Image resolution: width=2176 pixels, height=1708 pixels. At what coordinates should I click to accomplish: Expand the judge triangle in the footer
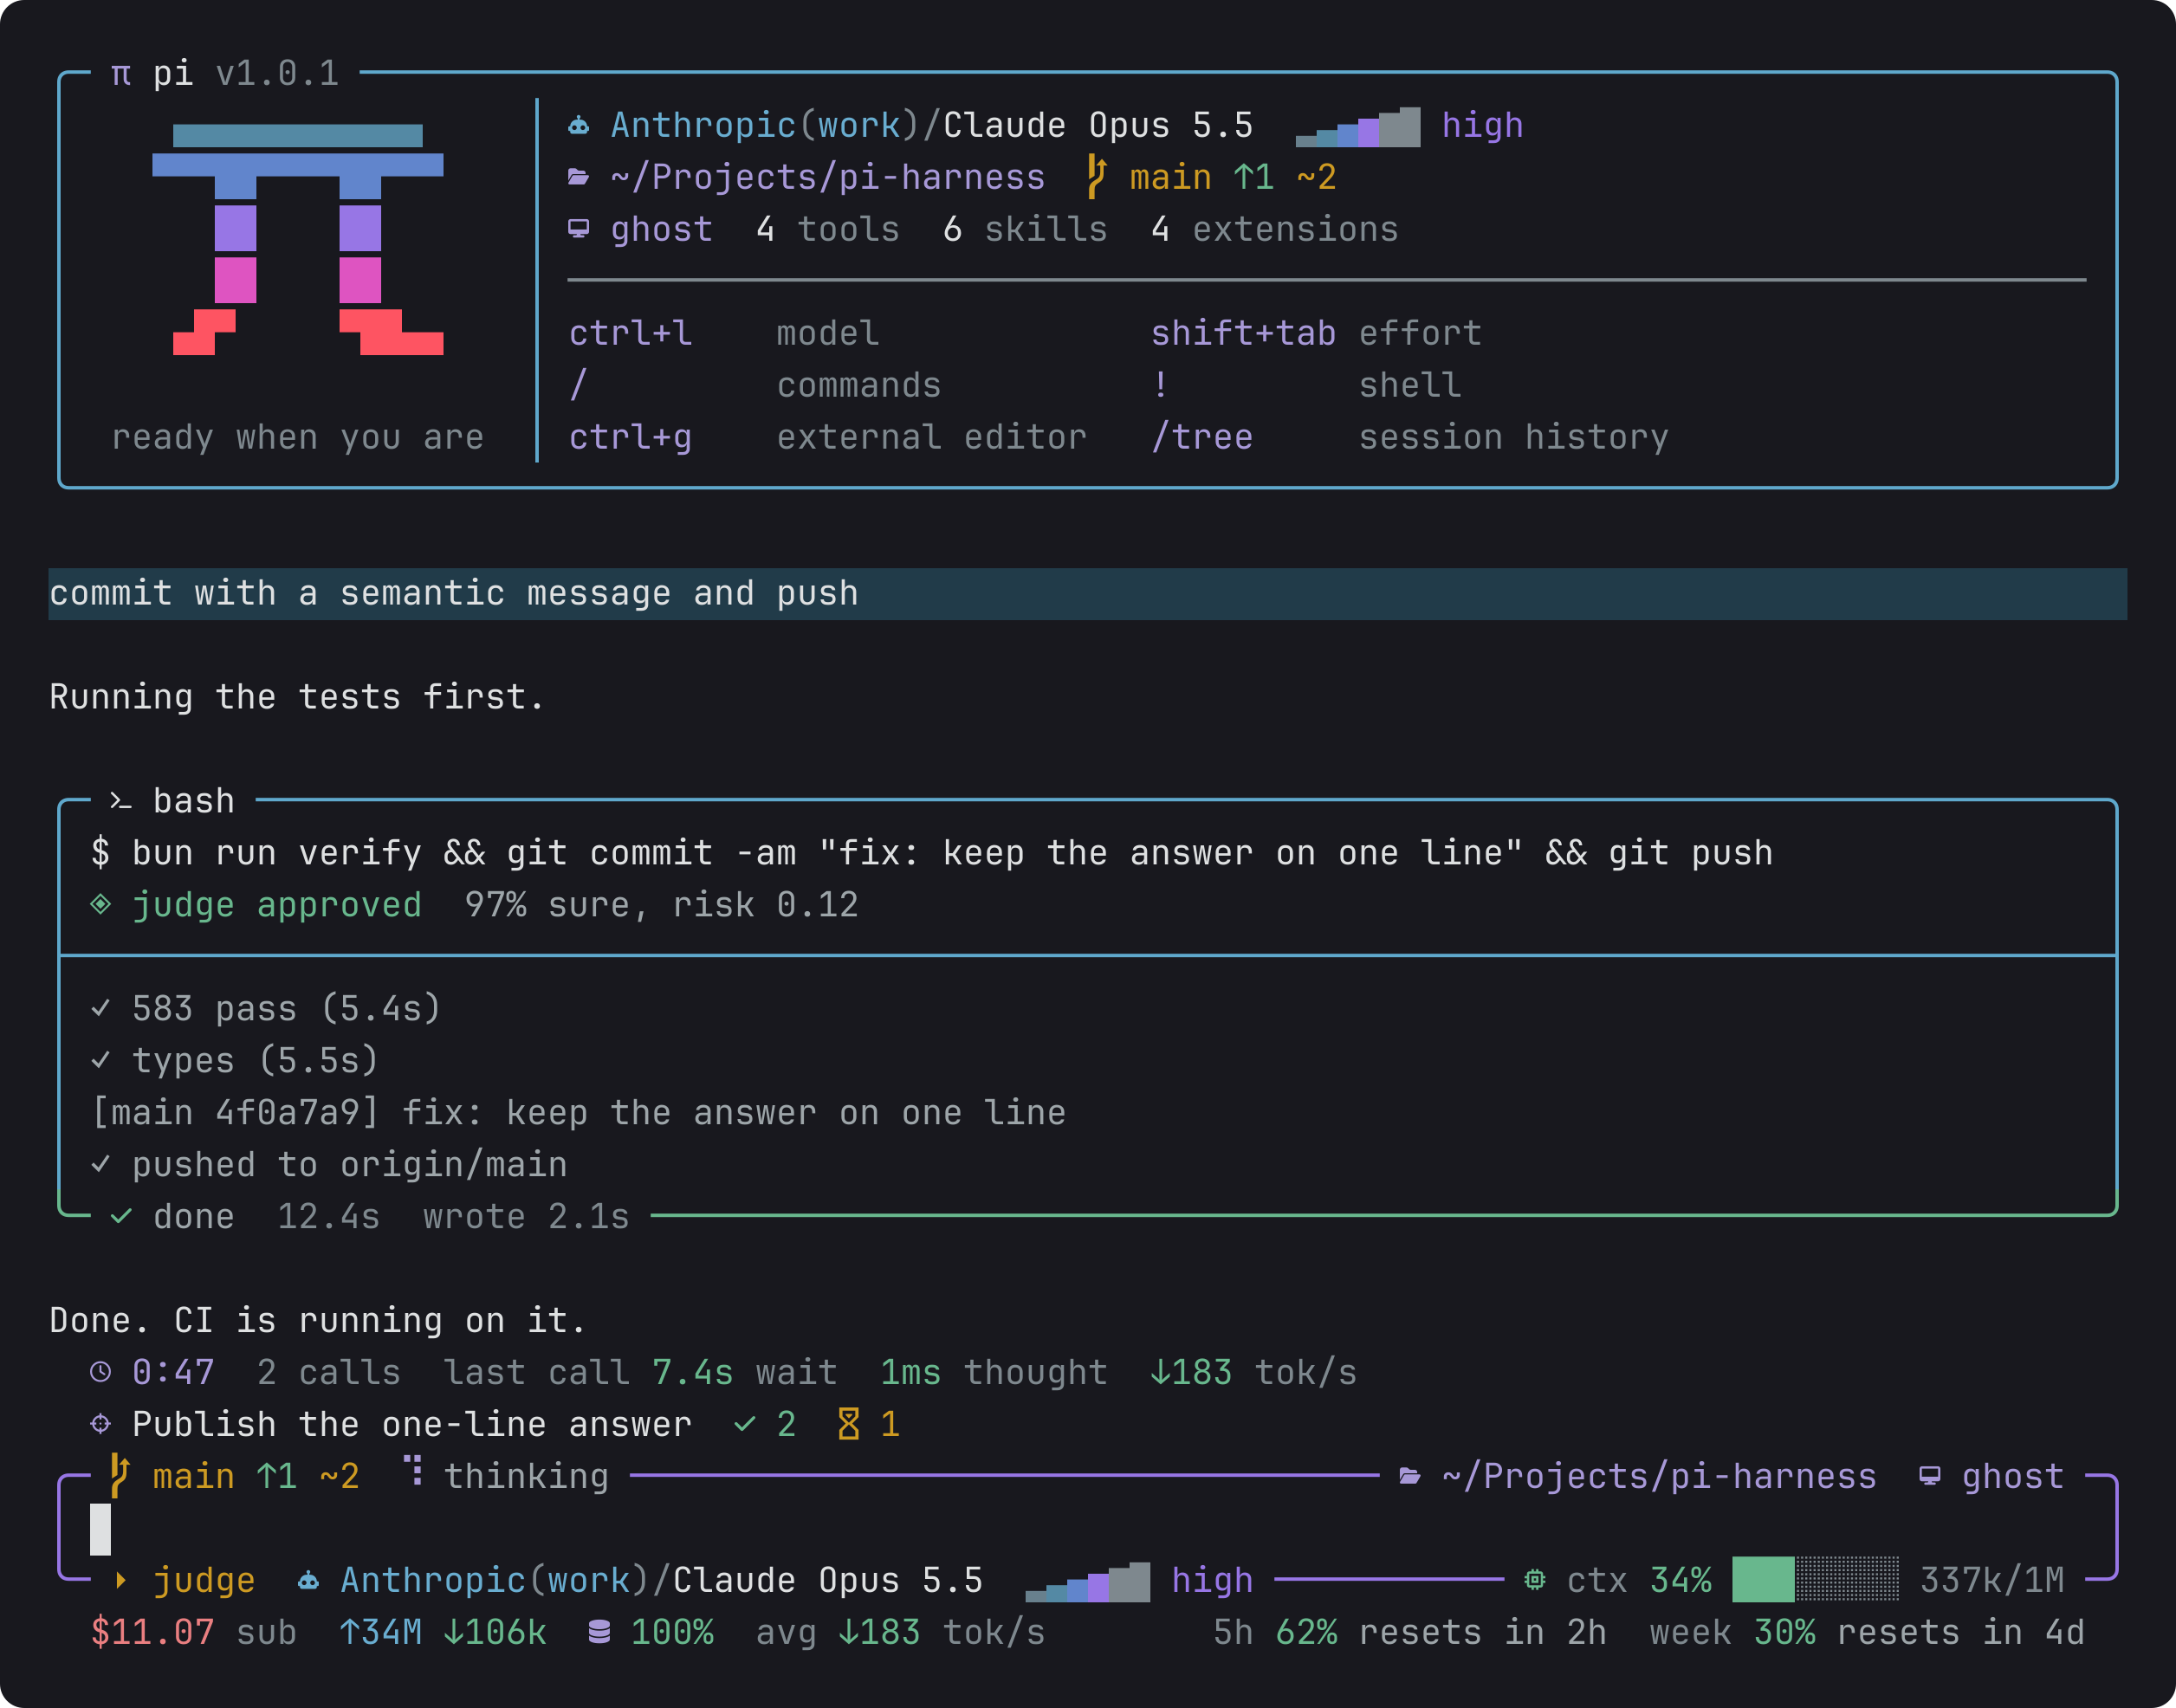click(x=121, y=1580)
